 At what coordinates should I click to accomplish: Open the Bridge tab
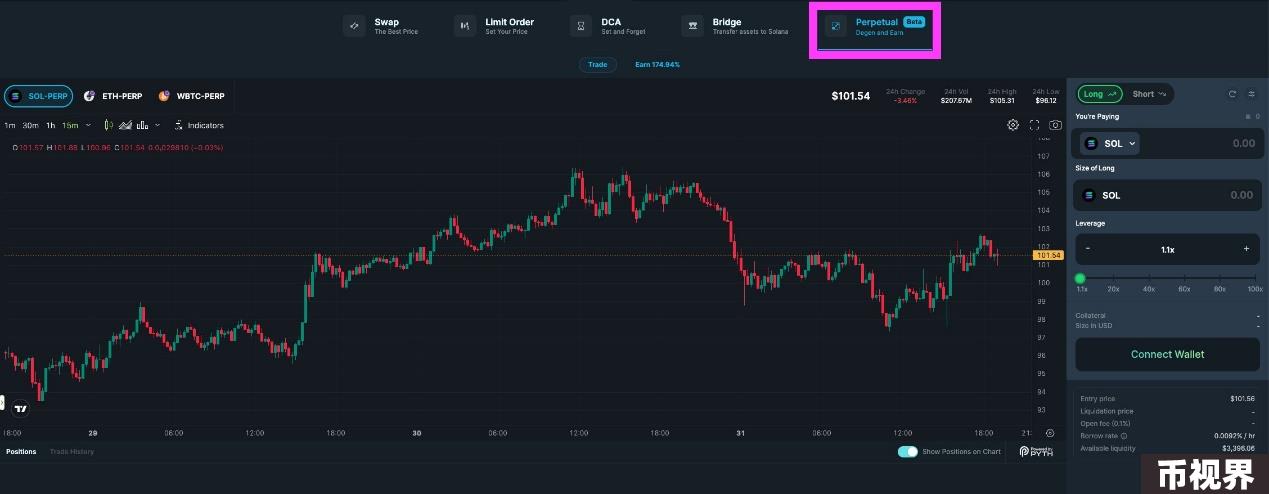click(735, 26)
